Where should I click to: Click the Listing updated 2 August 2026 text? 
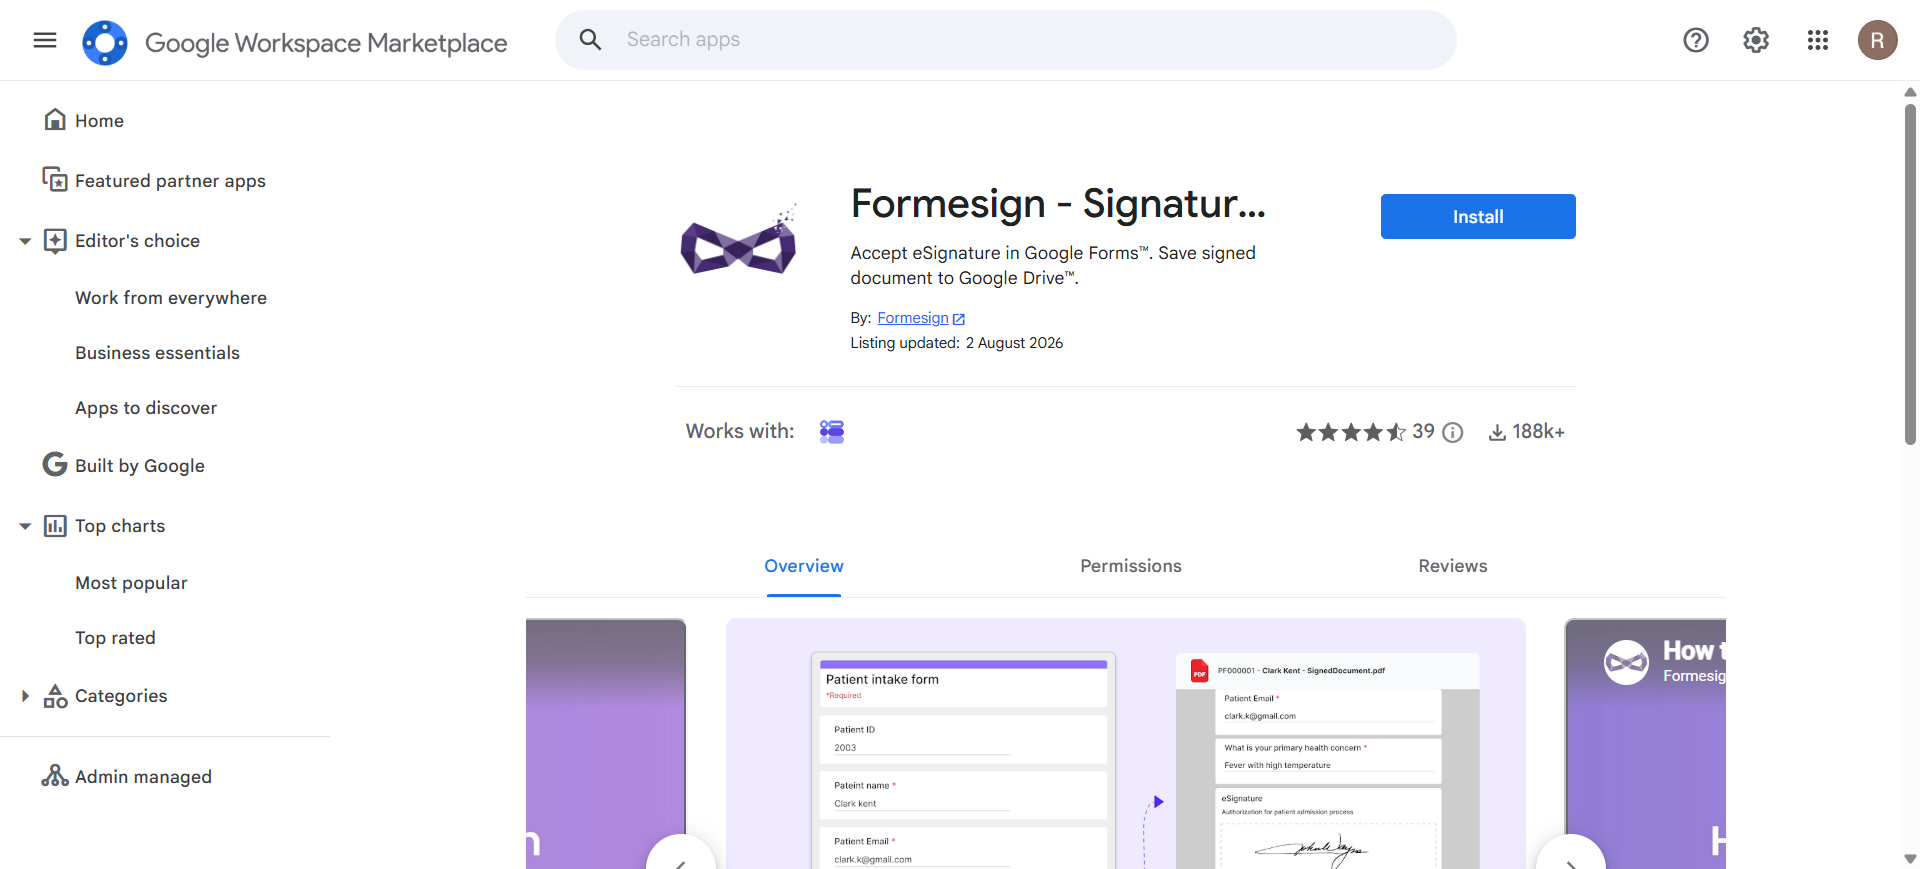(x=957, y=343)
